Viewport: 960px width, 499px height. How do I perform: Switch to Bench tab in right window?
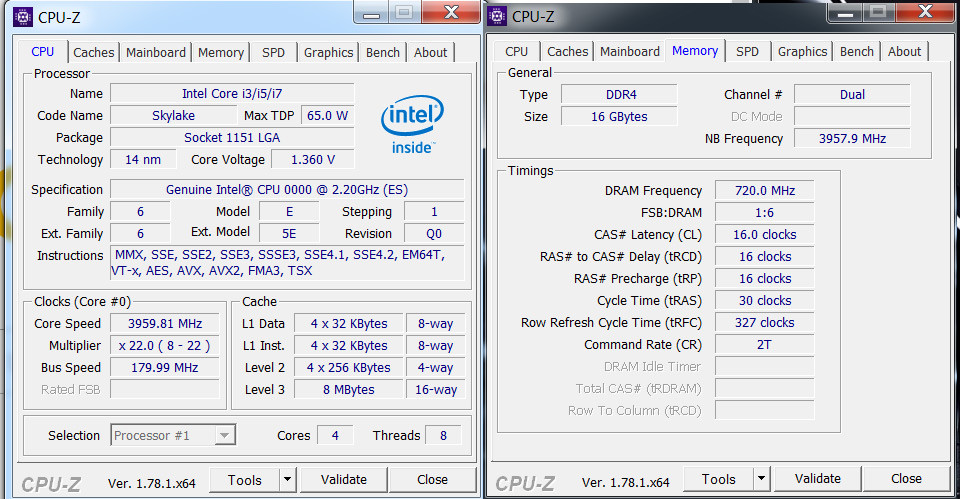(x=857, y=51)
